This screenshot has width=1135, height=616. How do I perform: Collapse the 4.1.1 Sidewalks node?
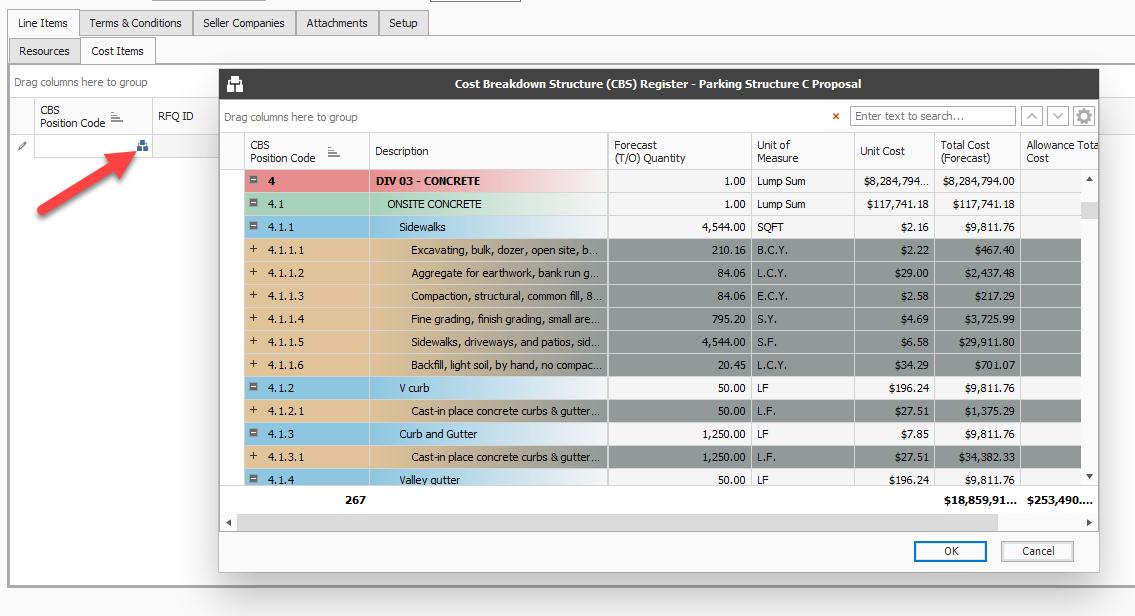tap(254, 227)
